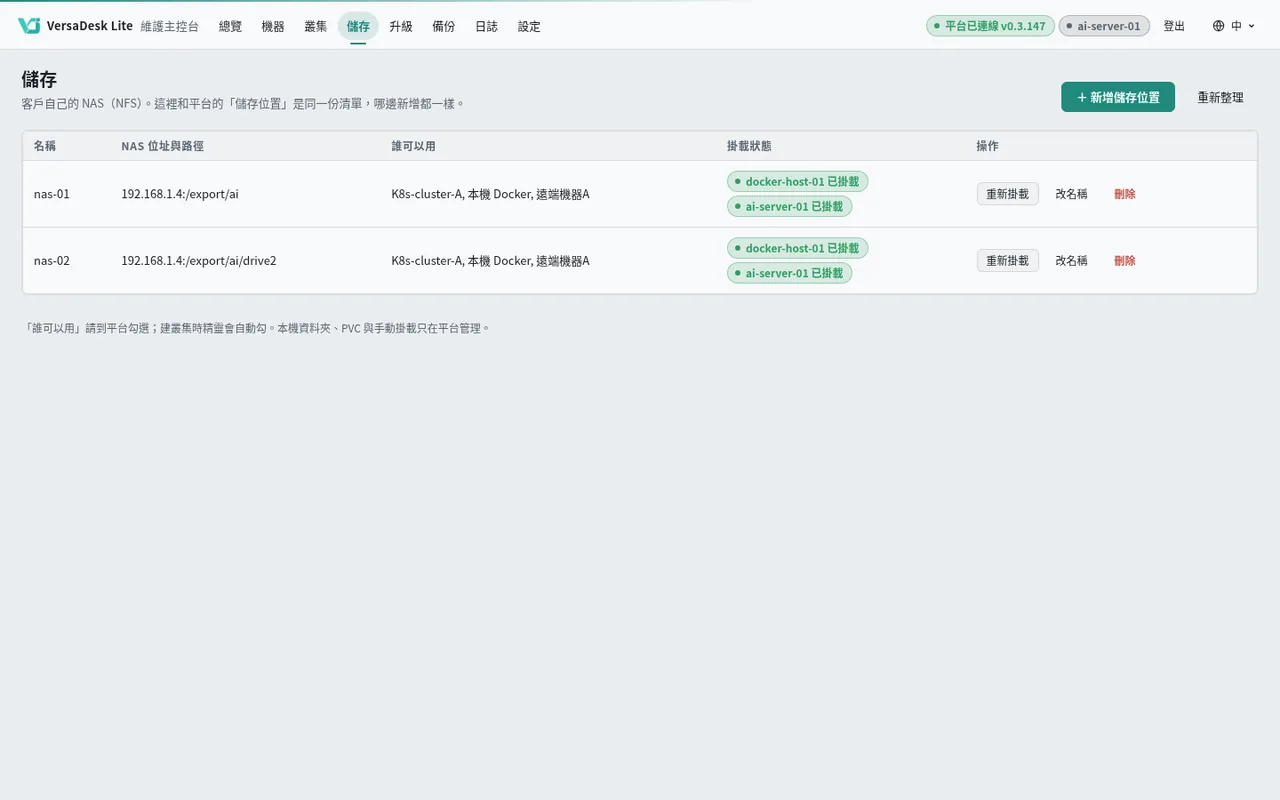Screen dimensions: 1280x800
Task: Log out with 登出
Action: pyautogui.click(x=1174, y=26)
